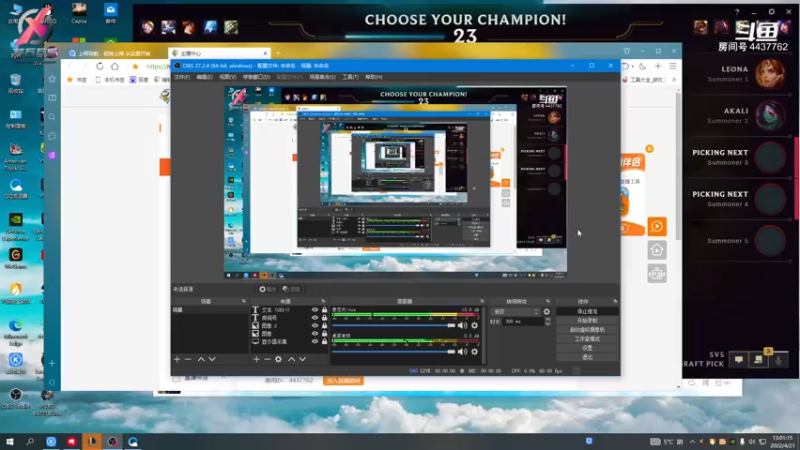The height and width of the screenshot is (450, 800).
Task: Expand browser bookmarks bar overflow chevron
Action: coord(674,80)
